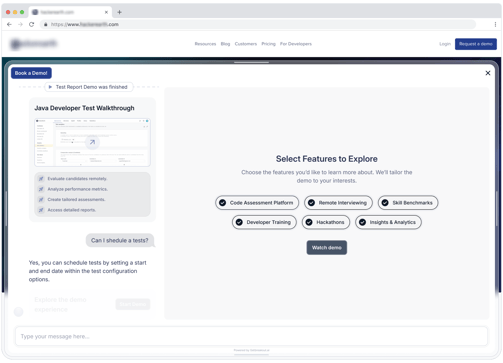
Task: Click 'Java Developer Test Walkthrough' title
Action: point(84,108)
